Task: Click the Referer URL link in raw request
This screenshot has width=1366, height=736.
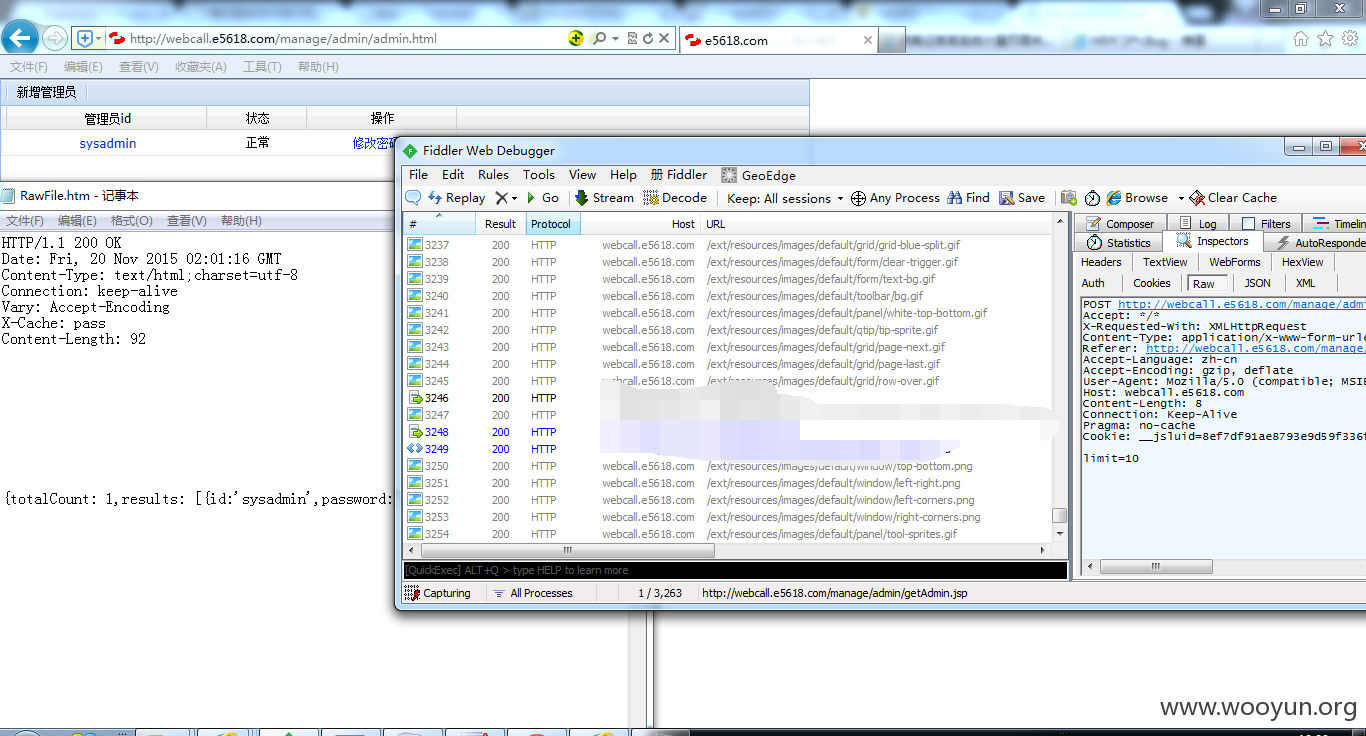Action: [x=1255, y=348]
